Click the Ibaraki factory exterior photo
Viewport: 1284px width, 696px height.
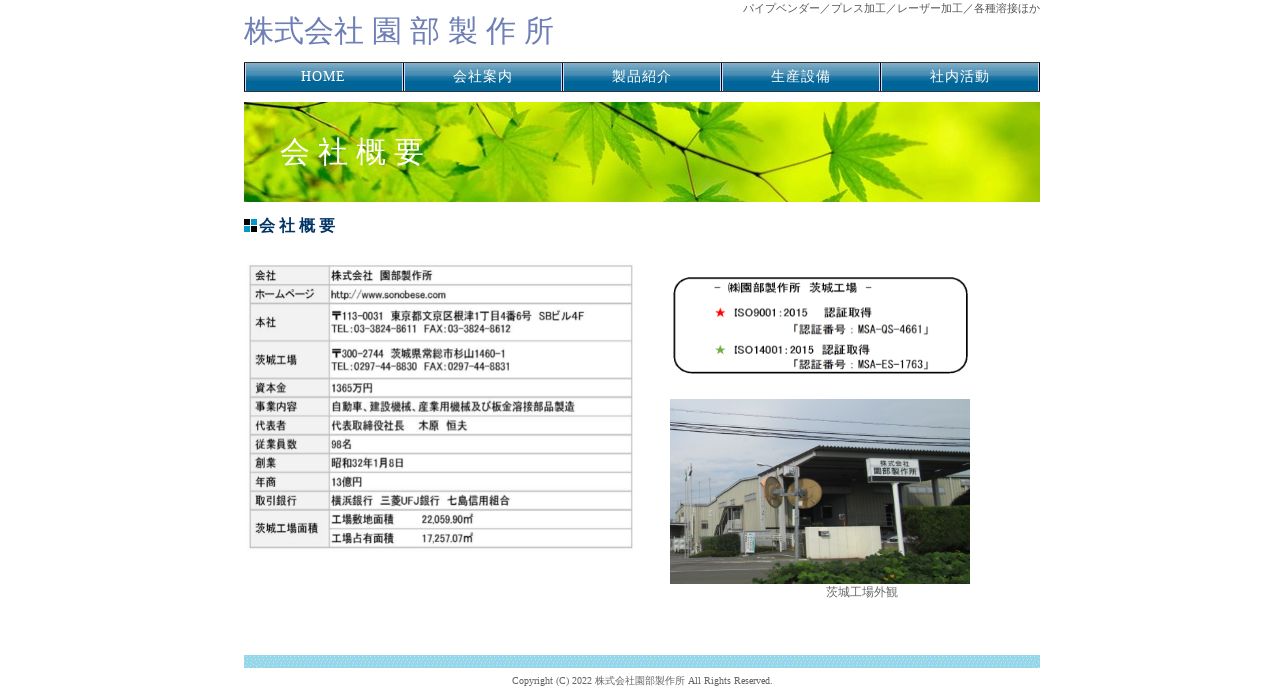pyautogui.click(x=820, y=491)
